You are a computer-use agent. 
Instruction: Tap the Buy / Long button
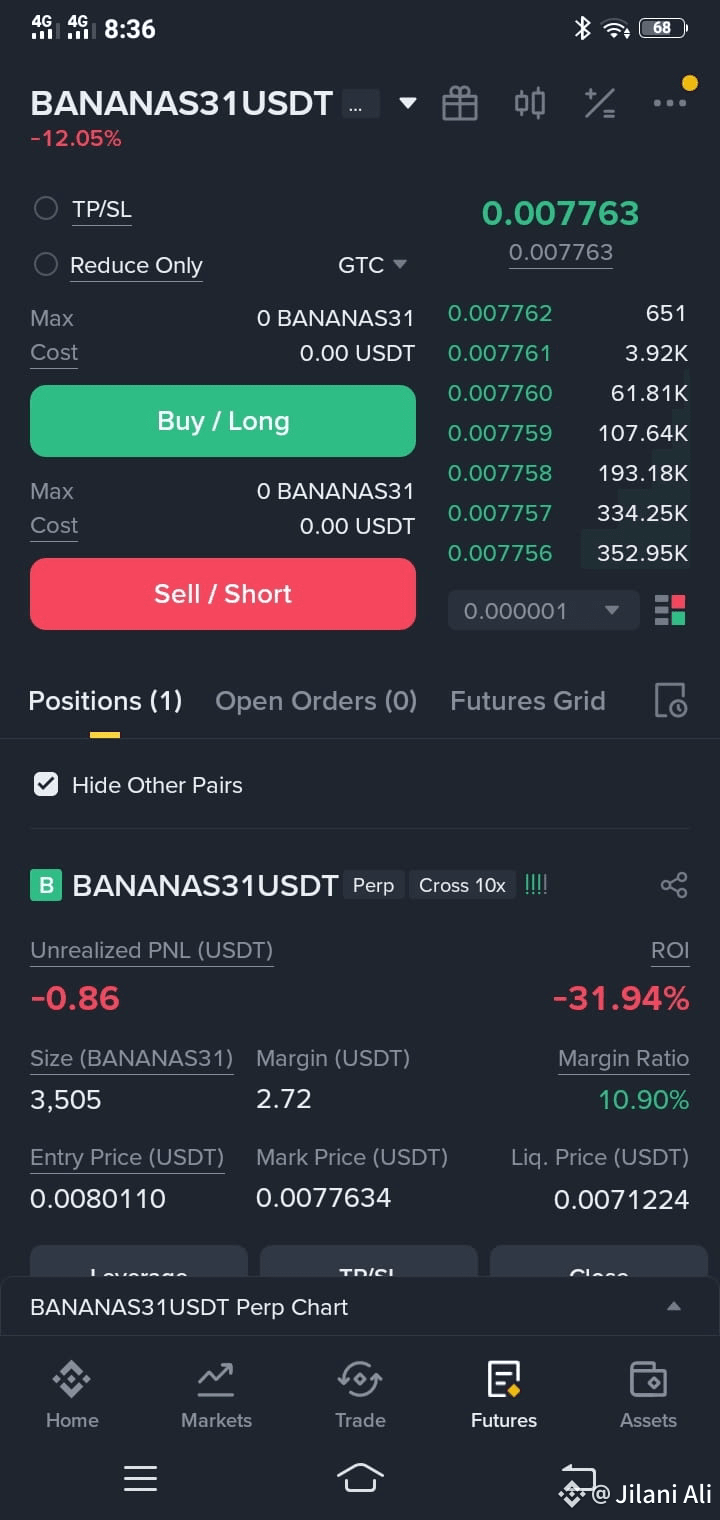223,421
